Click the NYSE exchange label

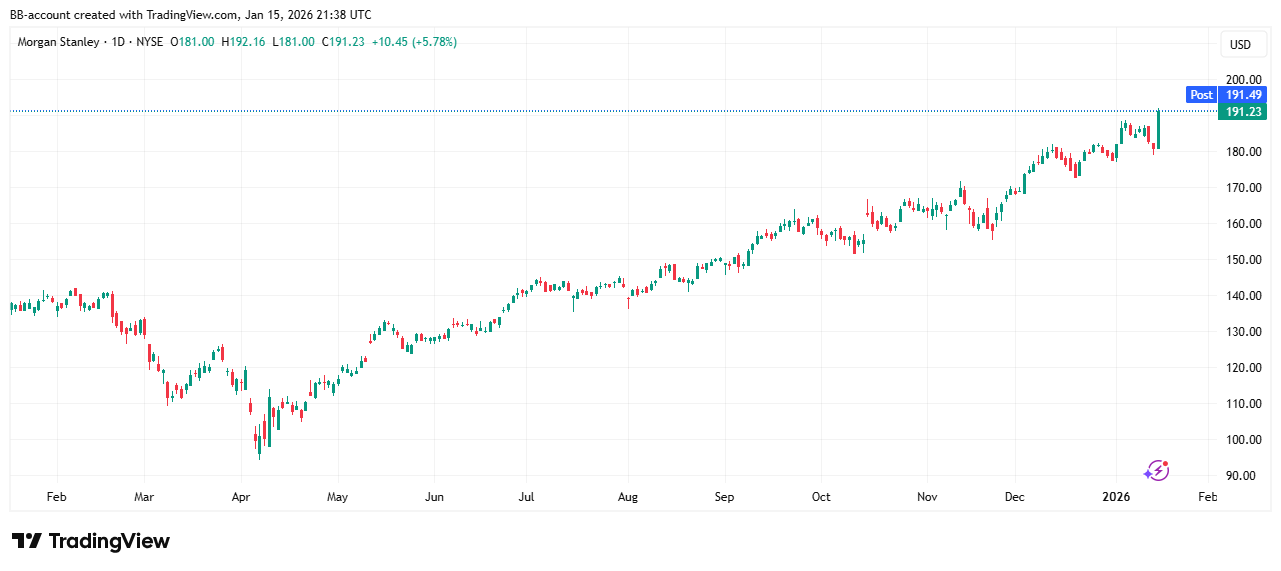[x=149, y=42]
